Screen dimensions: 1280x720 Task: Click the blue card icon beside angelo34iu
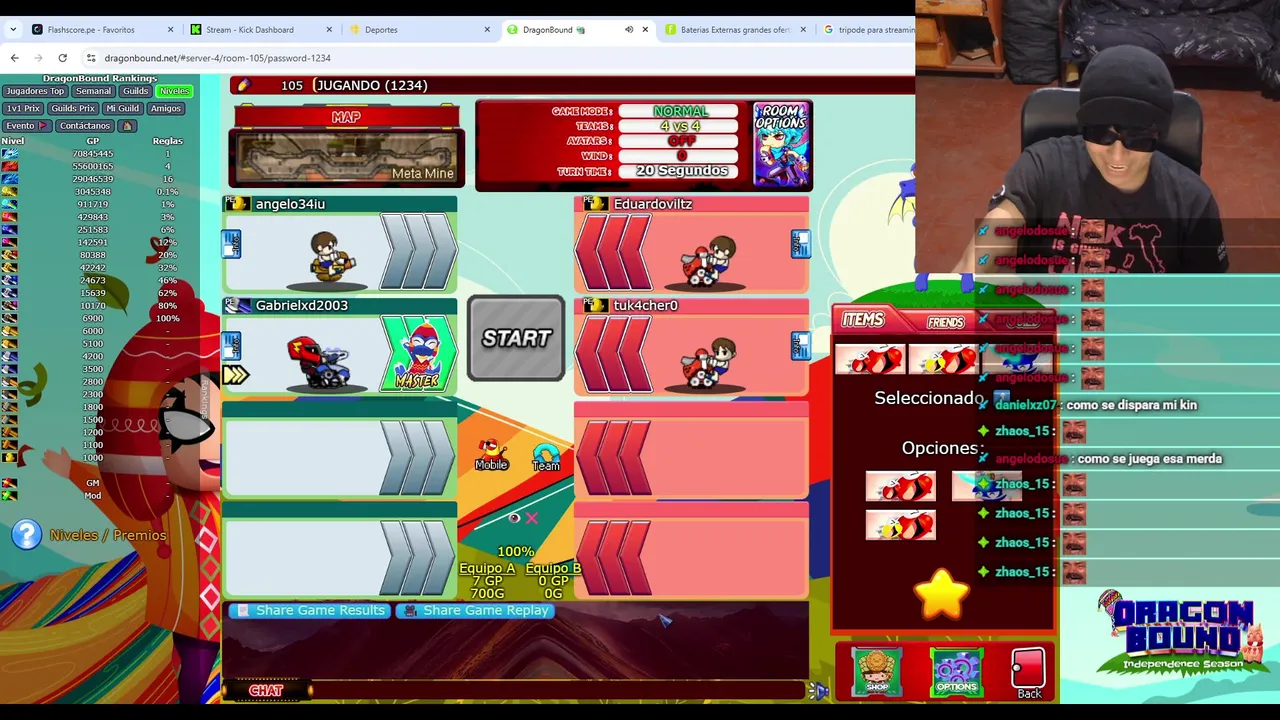click(x=231, y=244)
